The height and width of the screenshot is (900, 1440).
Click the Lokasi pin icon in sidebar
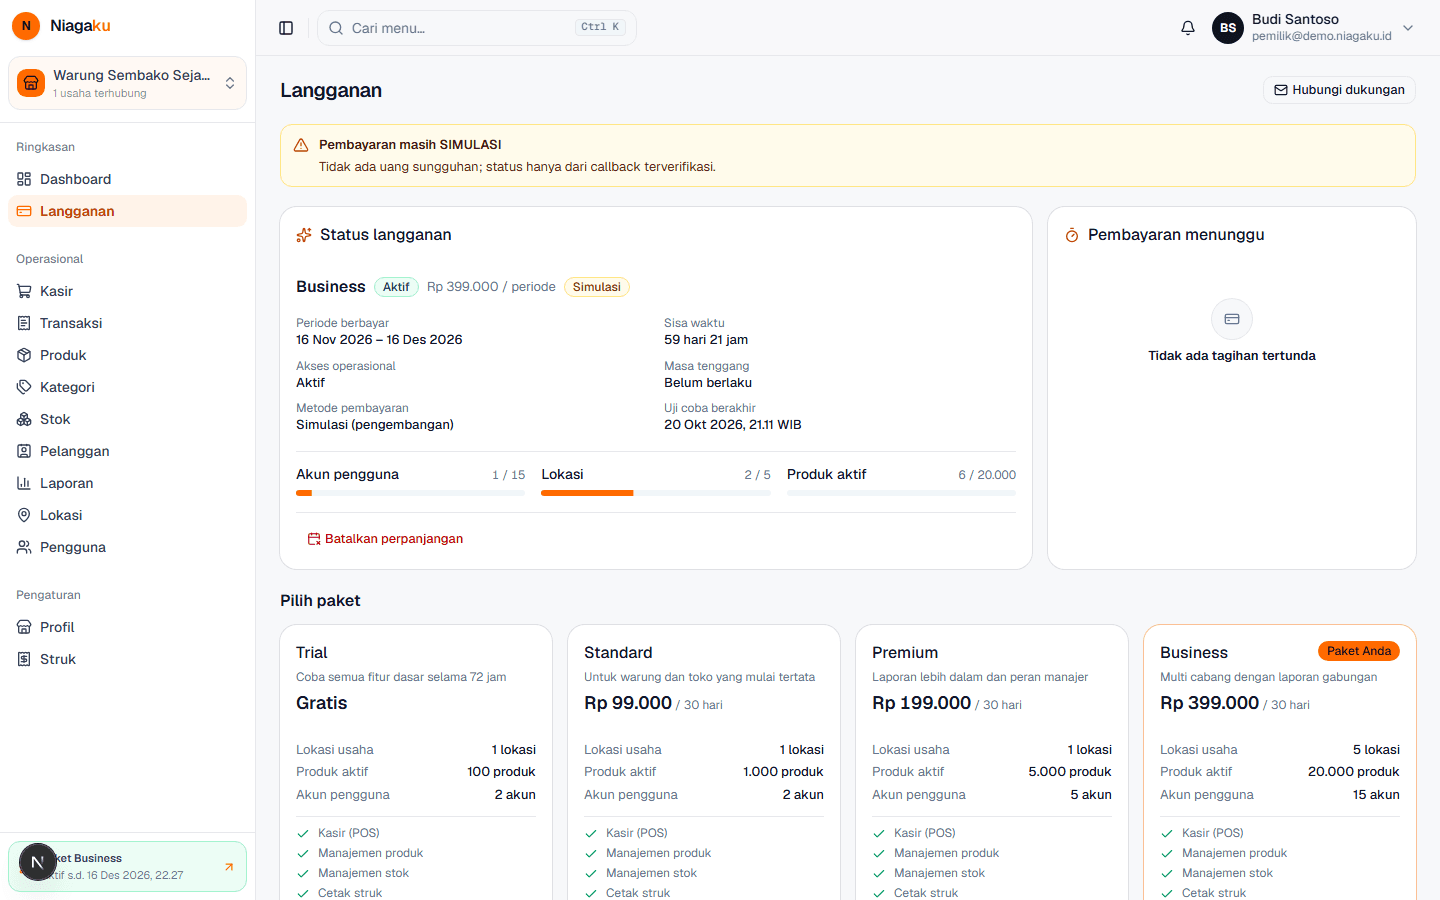click(x=24, y=515)
